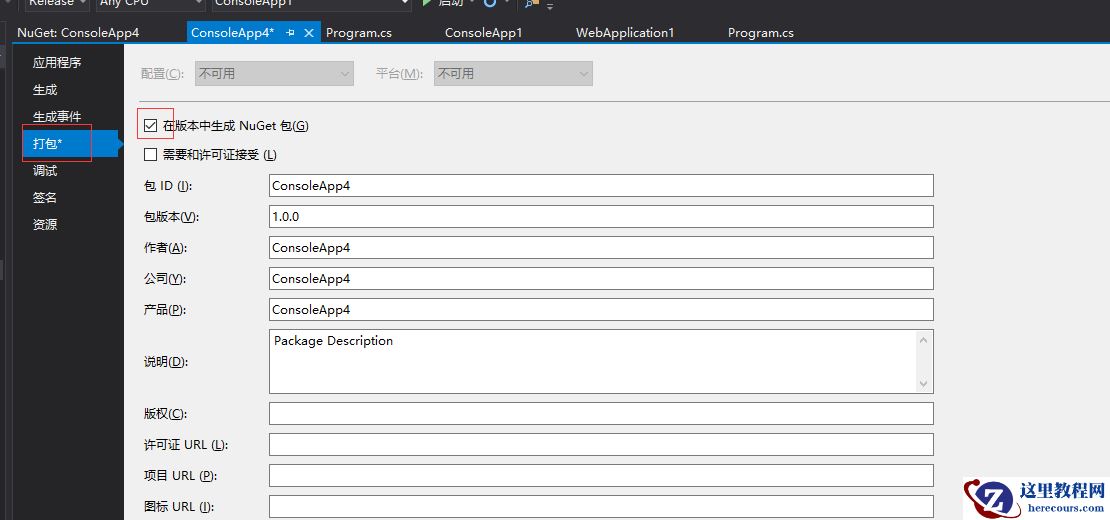Focus the 作者 input field
This screenshot has height=520, width=1110.
[601, 248]
